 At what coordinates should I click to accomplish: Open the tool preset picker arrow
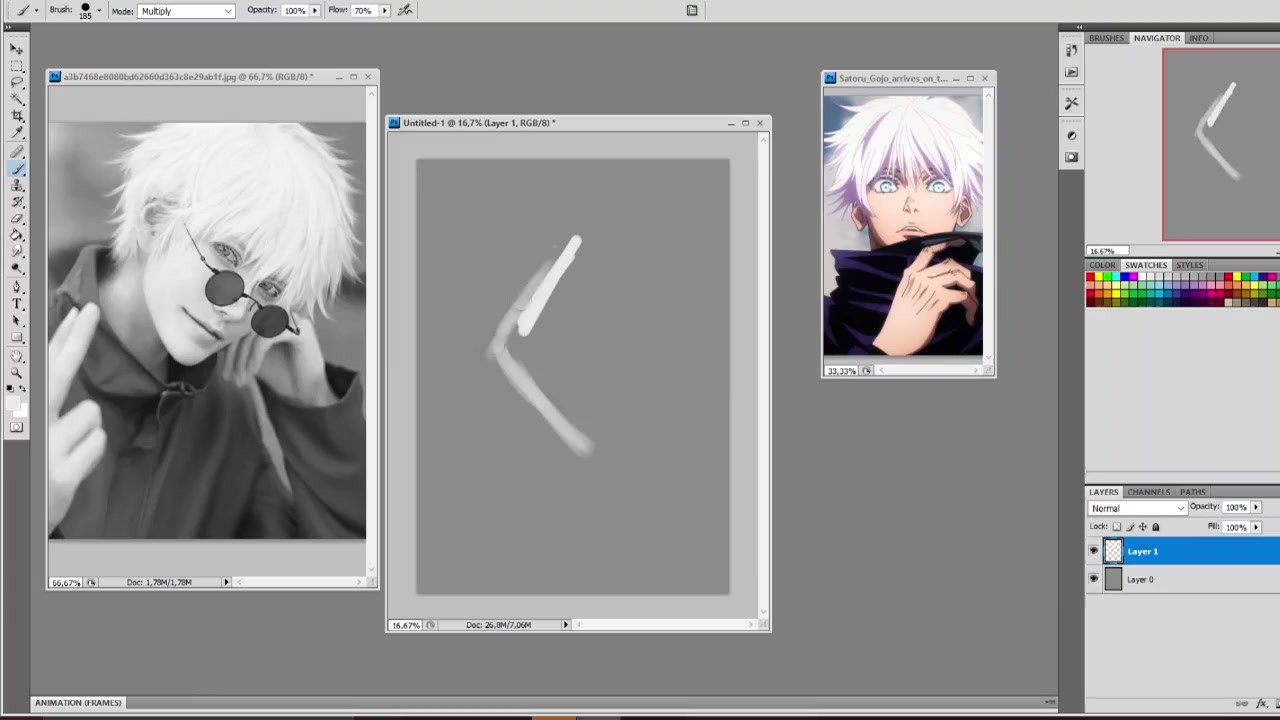[x=37, y=10]
